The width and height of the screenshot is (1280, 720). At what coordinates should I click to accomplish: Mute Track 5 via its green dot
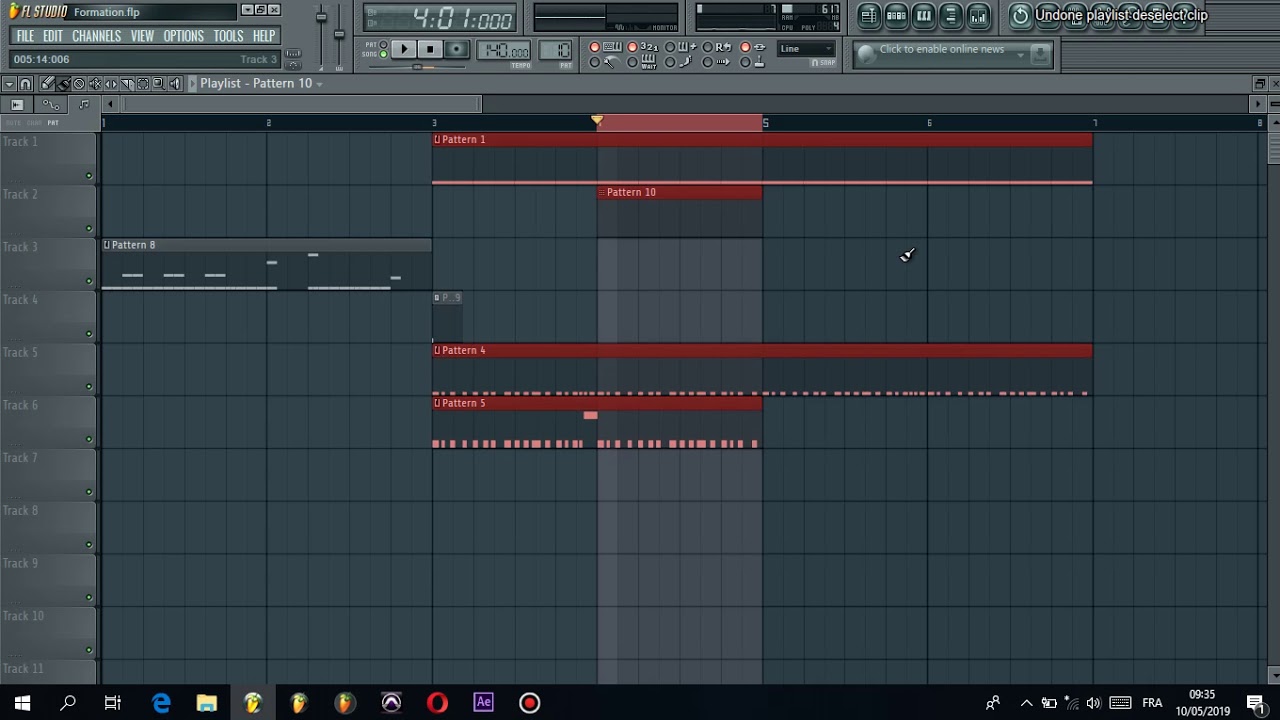click(88, 387)
